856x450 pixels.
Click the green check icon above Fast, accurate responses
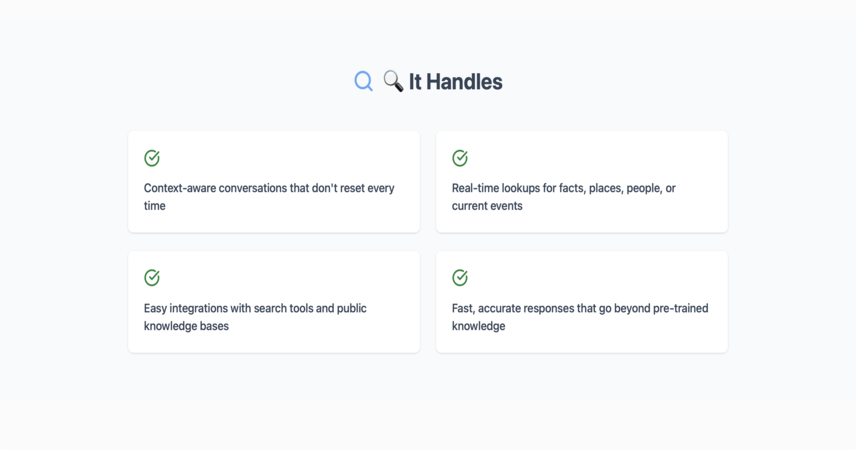460,277
